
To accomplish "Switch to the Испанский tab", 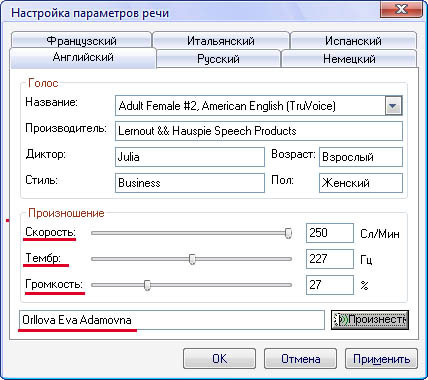I will pyautogui.click(x=353, y=41).
